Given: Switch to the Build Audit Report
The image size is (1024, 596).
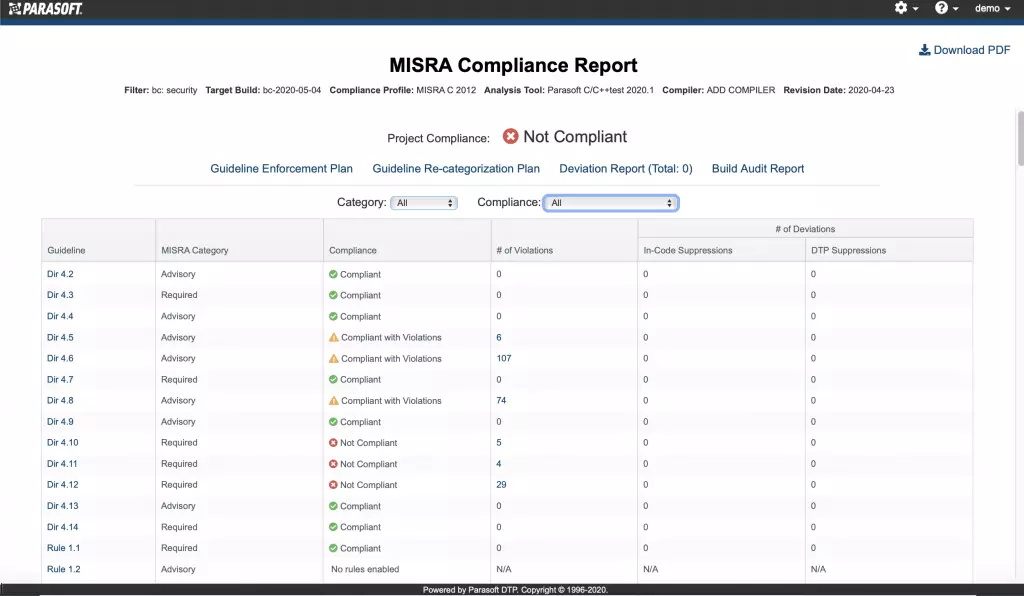Looking at the screenshot, I should [757, 168].
